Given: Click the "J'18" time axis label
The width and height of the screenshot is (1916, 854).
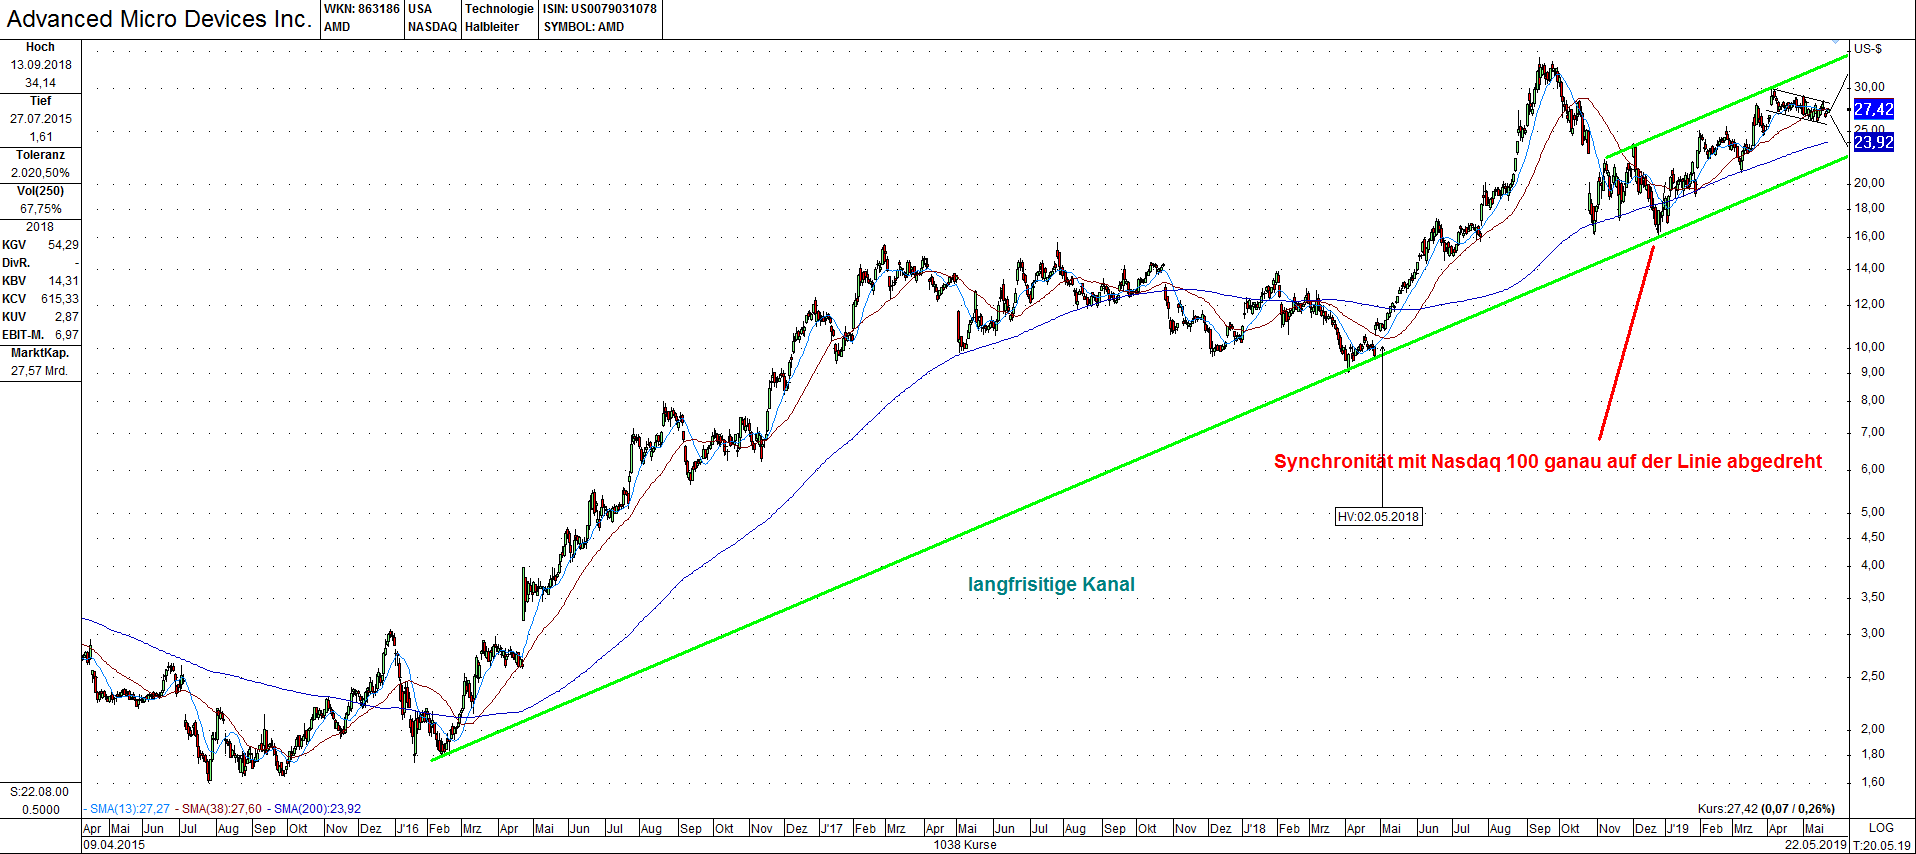Looking at the screenshot, I should point(1254,829).
